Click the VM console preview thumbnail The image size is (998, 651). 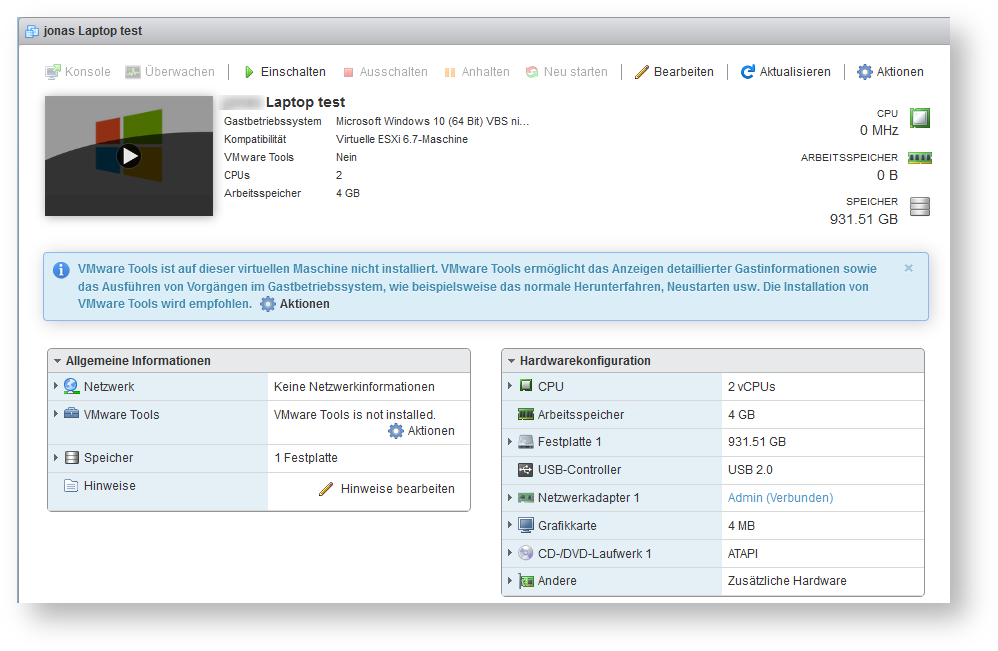tap(129, 156)
